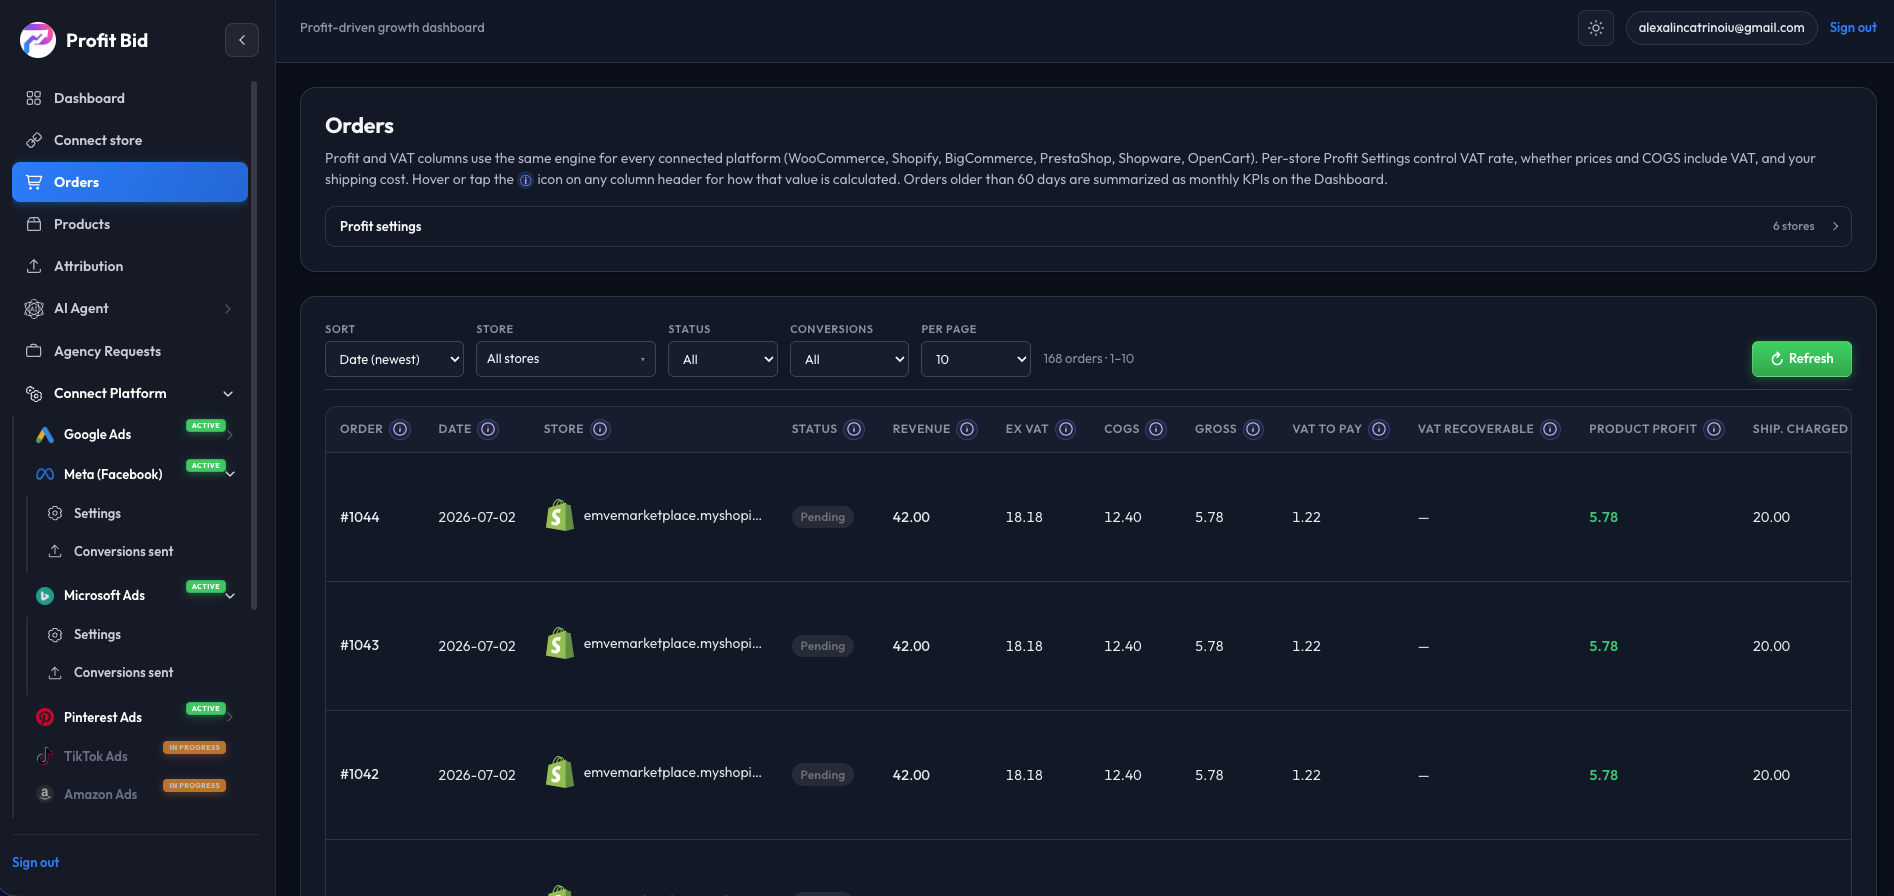This screenshot has width=1894, height=896.
Task: Open the Sort dropdown Date (newest)
Action: [394, 359]
